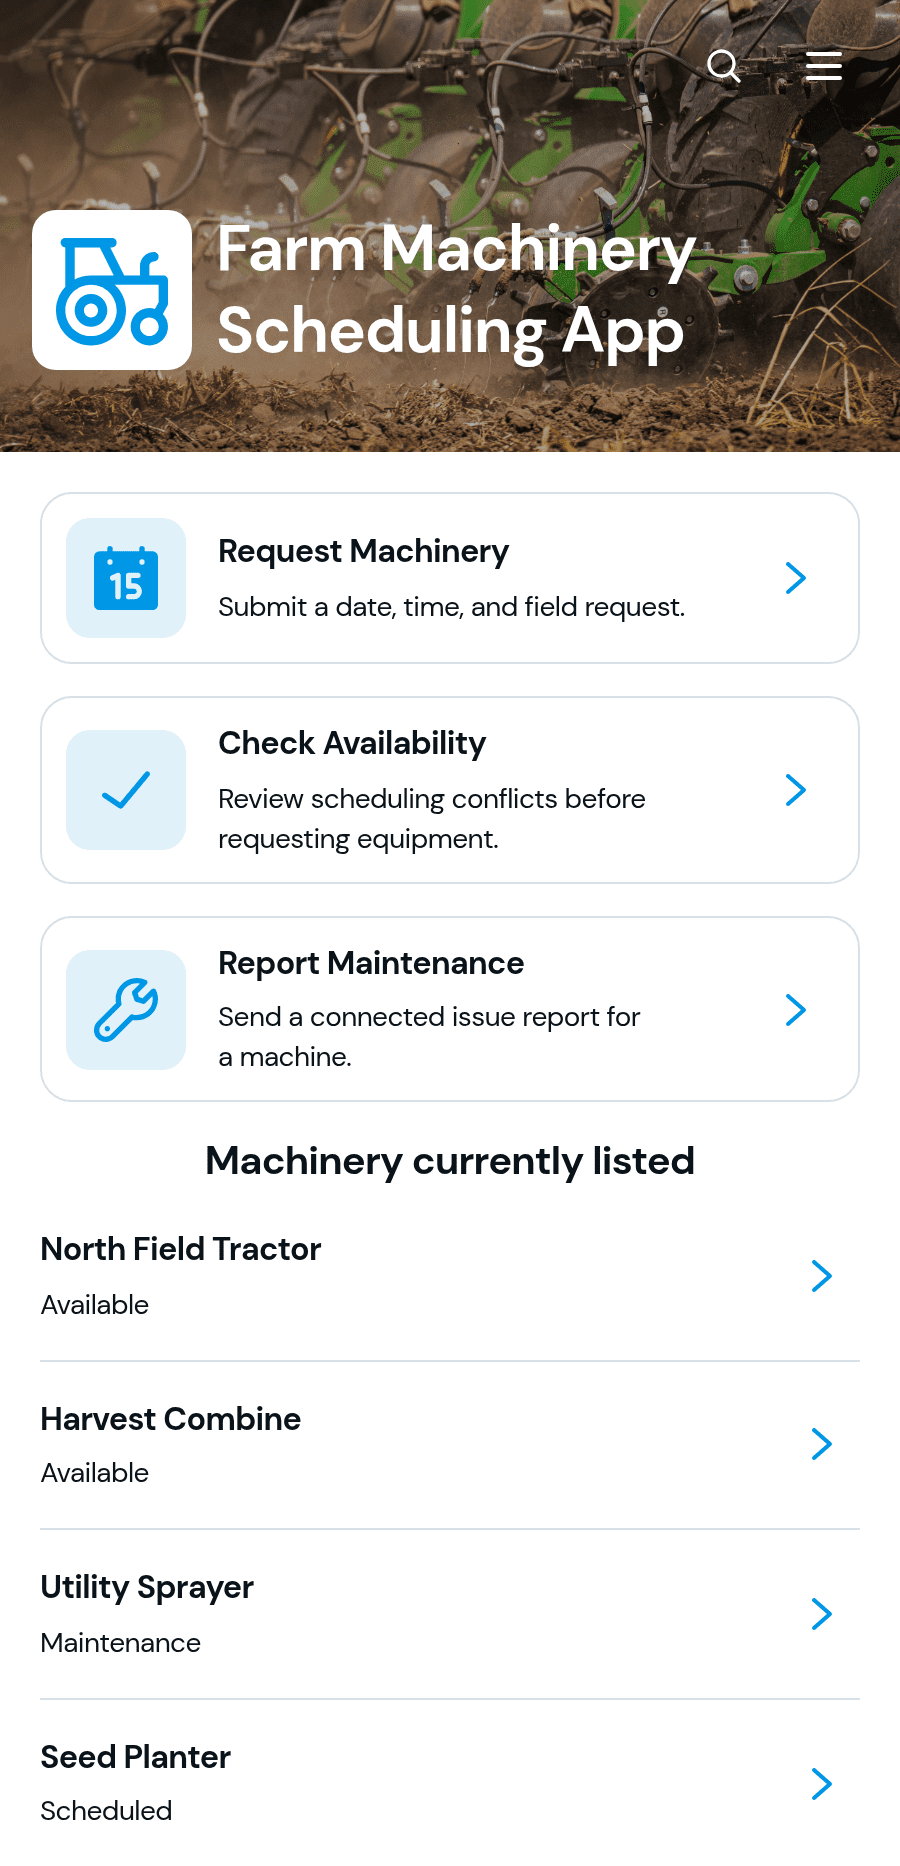Click the wrench icon for Report Maintenance
Screen dimensions: 900x1866
click(126, 1010)
